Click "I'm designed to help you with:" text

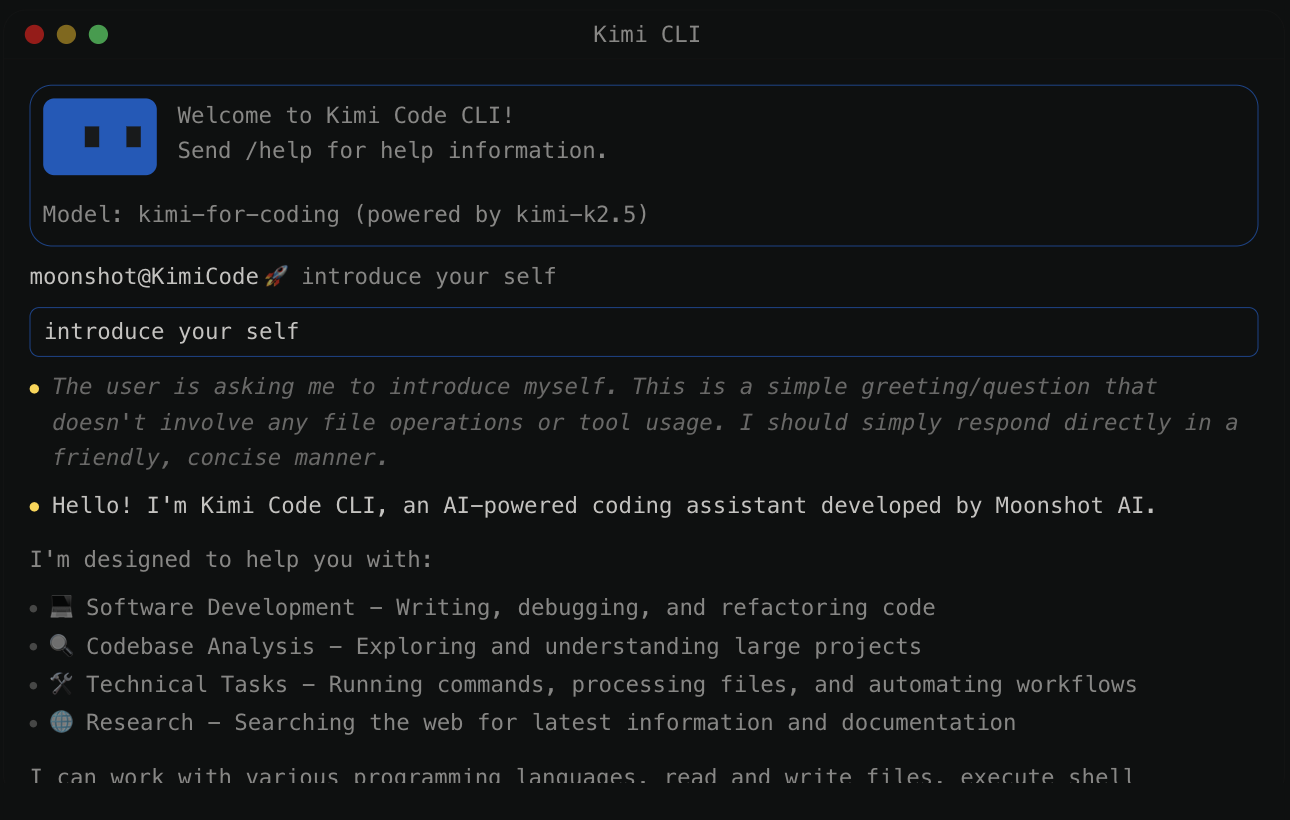coord(232,559)
